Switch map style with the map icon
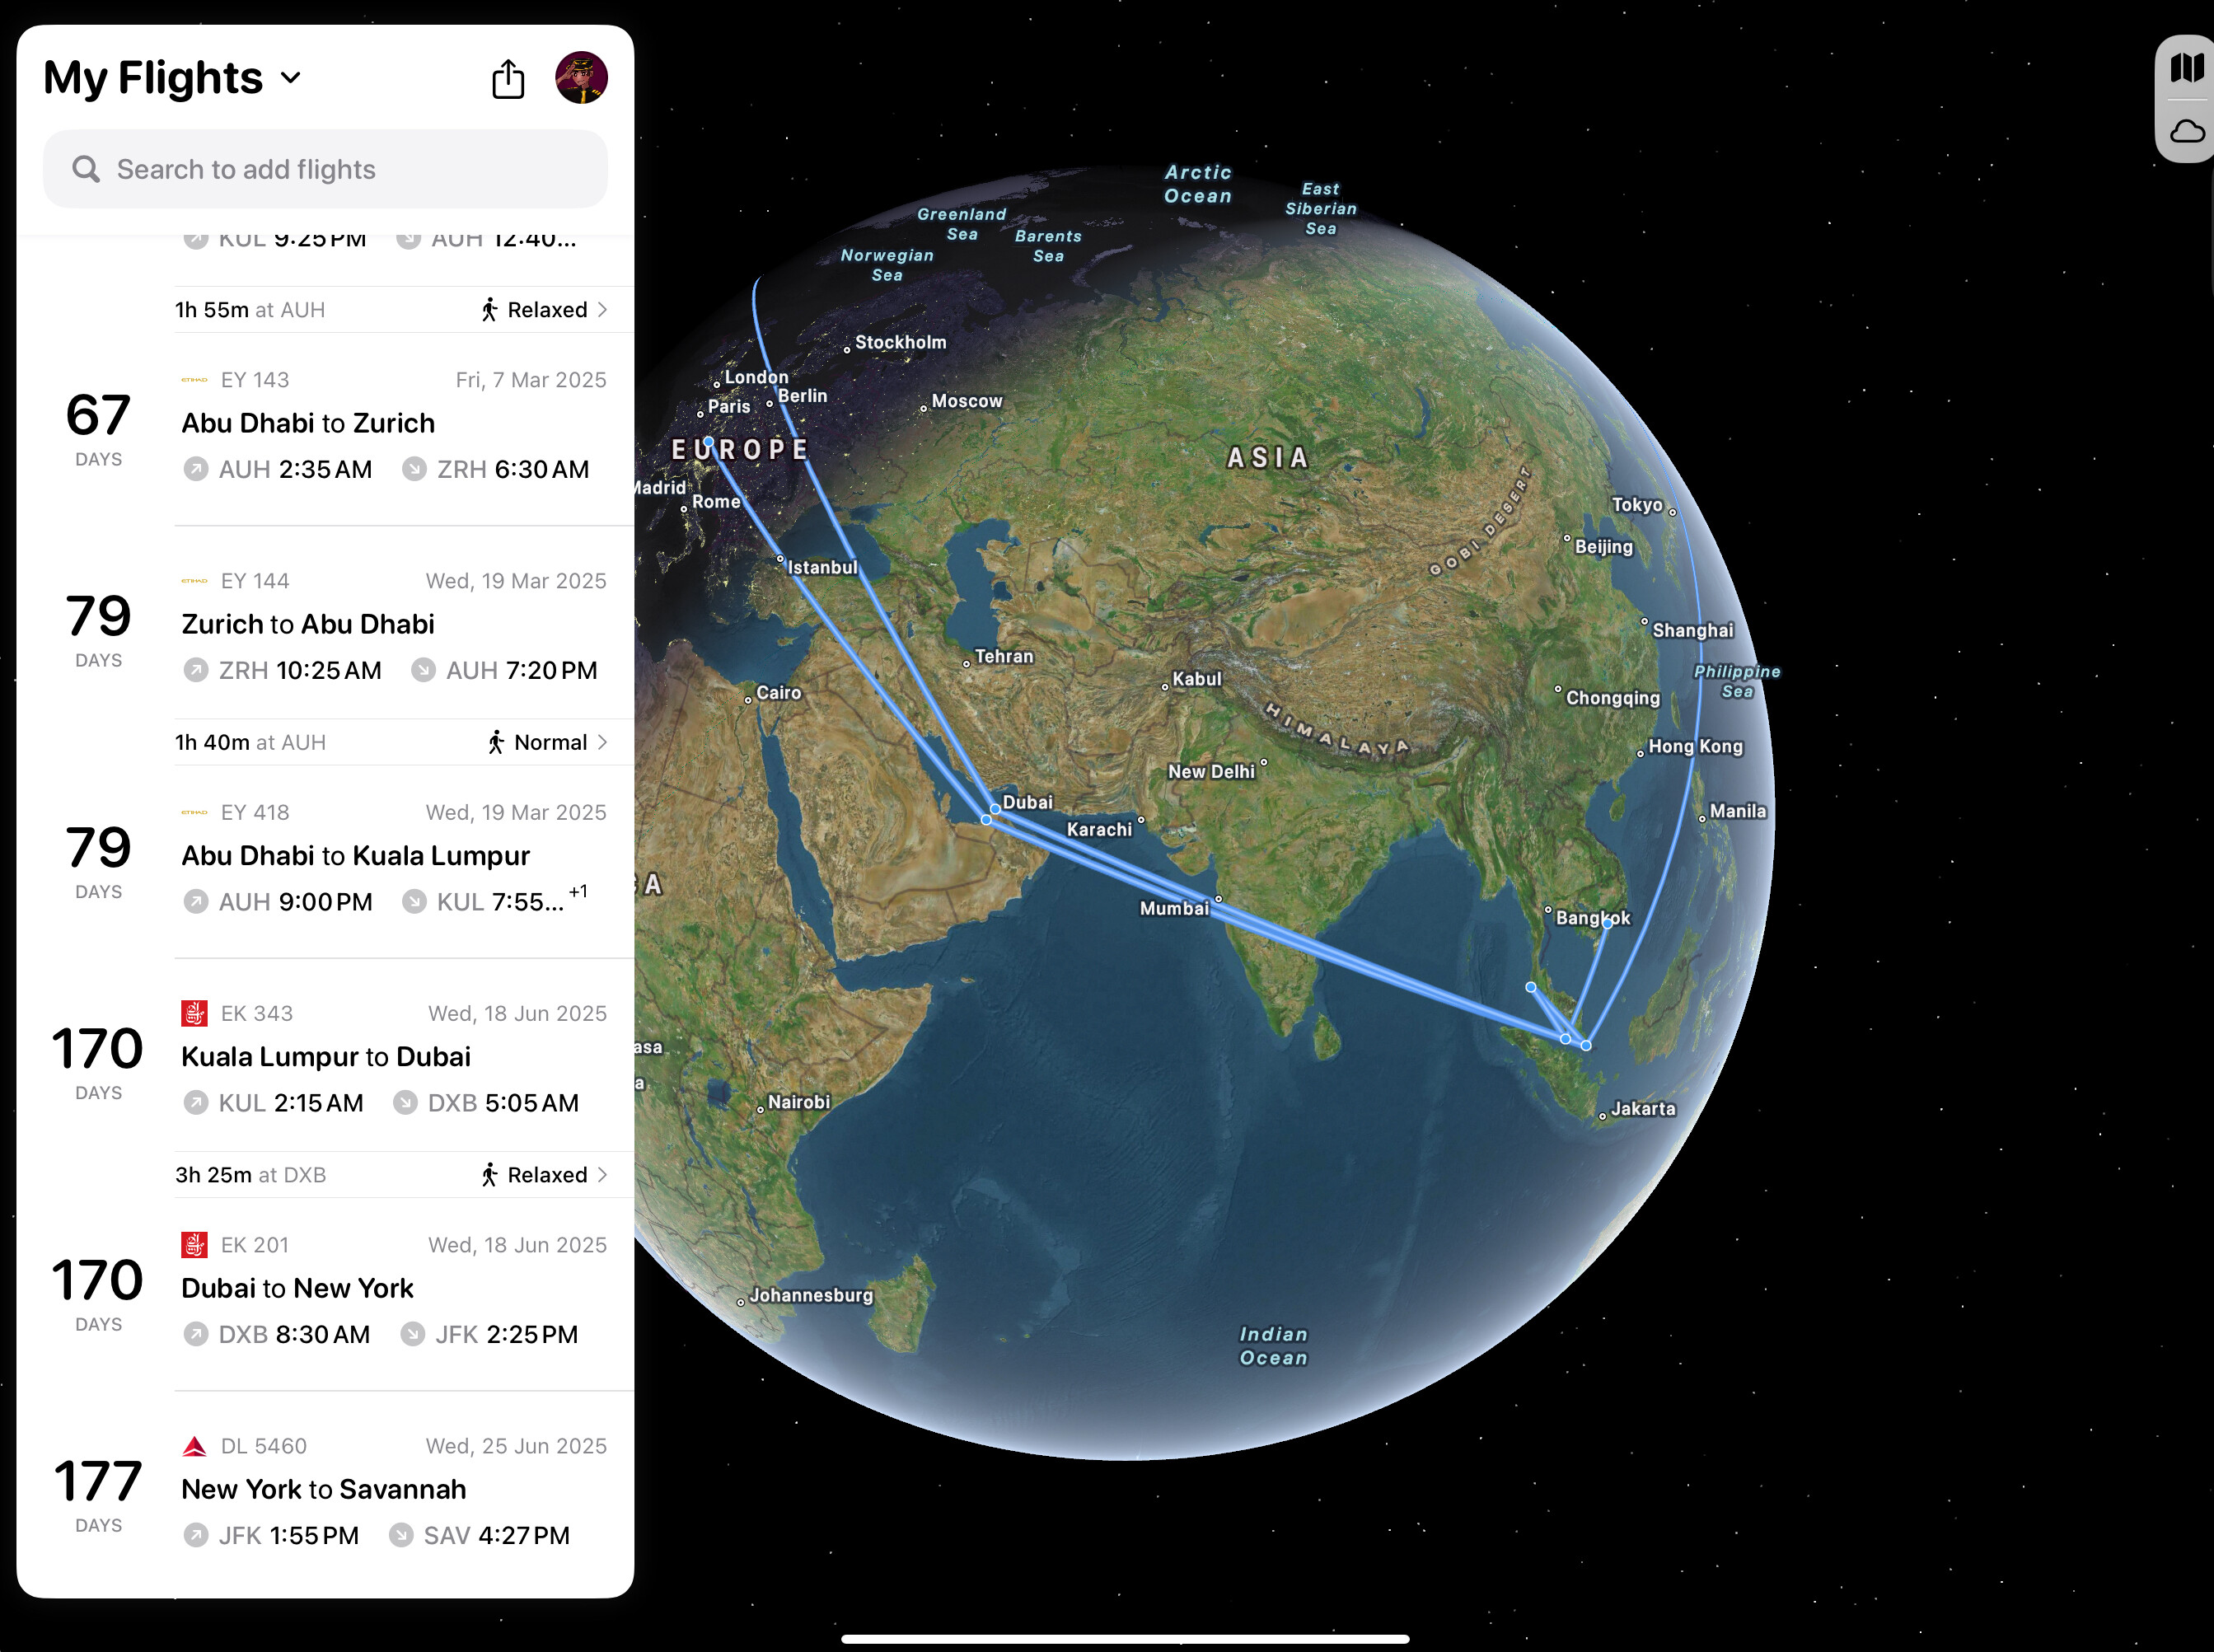 tap(2187, 68)
